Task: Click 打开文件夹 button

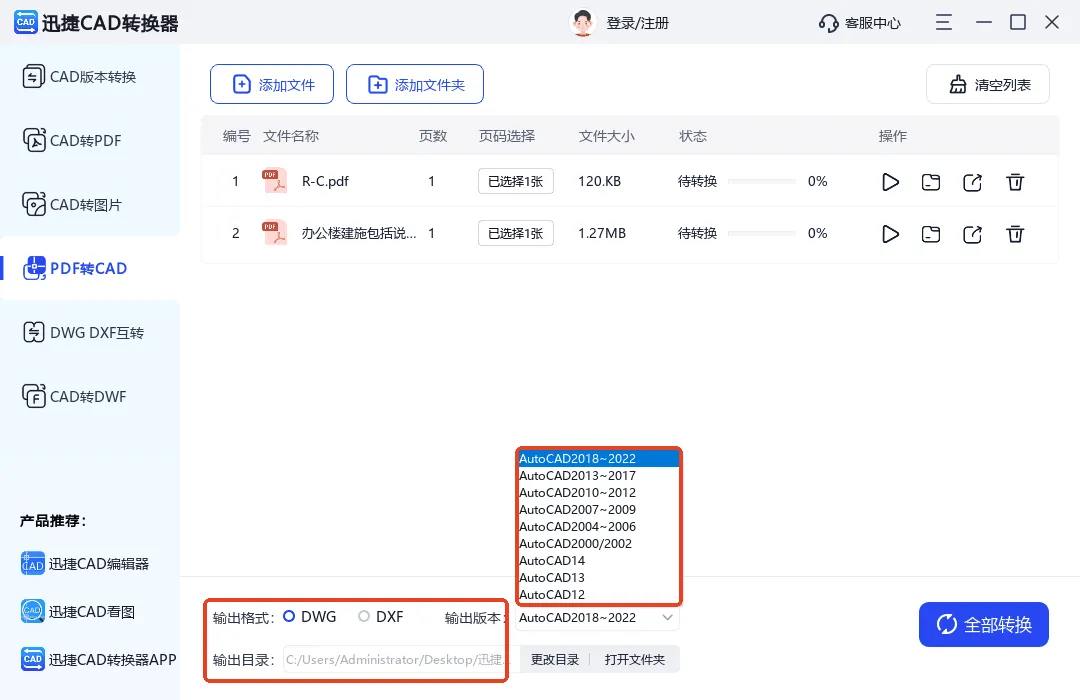Action: 634,659
